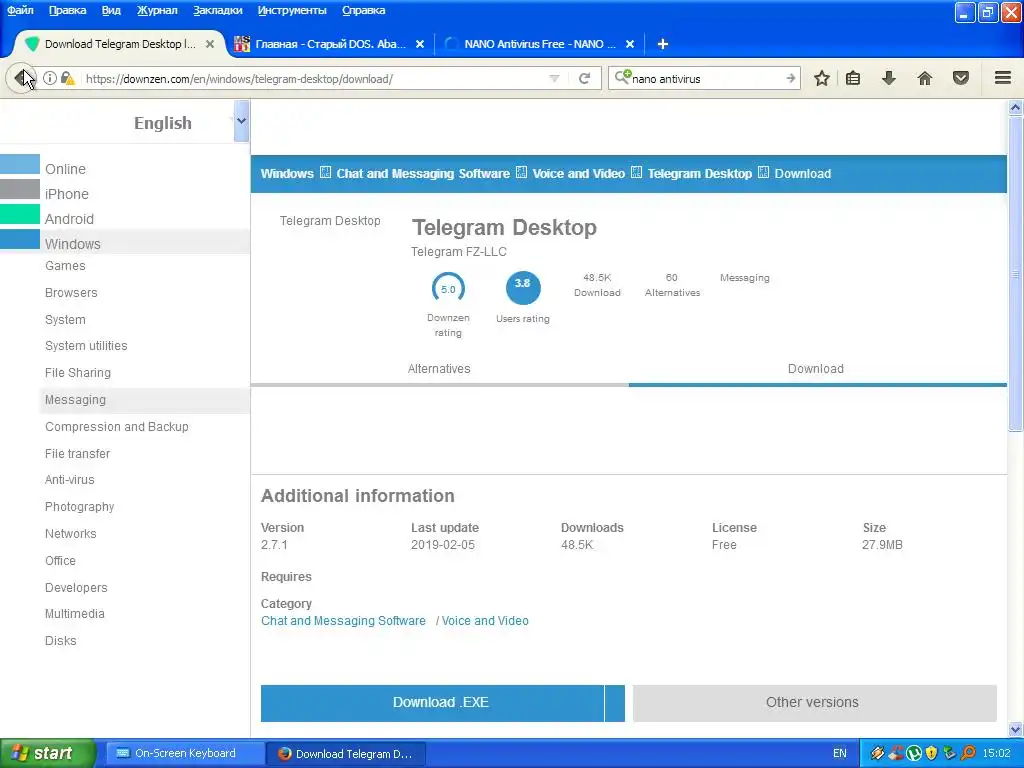Show bookmarks list icon
1024x768 pixels.
pyautogui.click(x=853, y=78)
